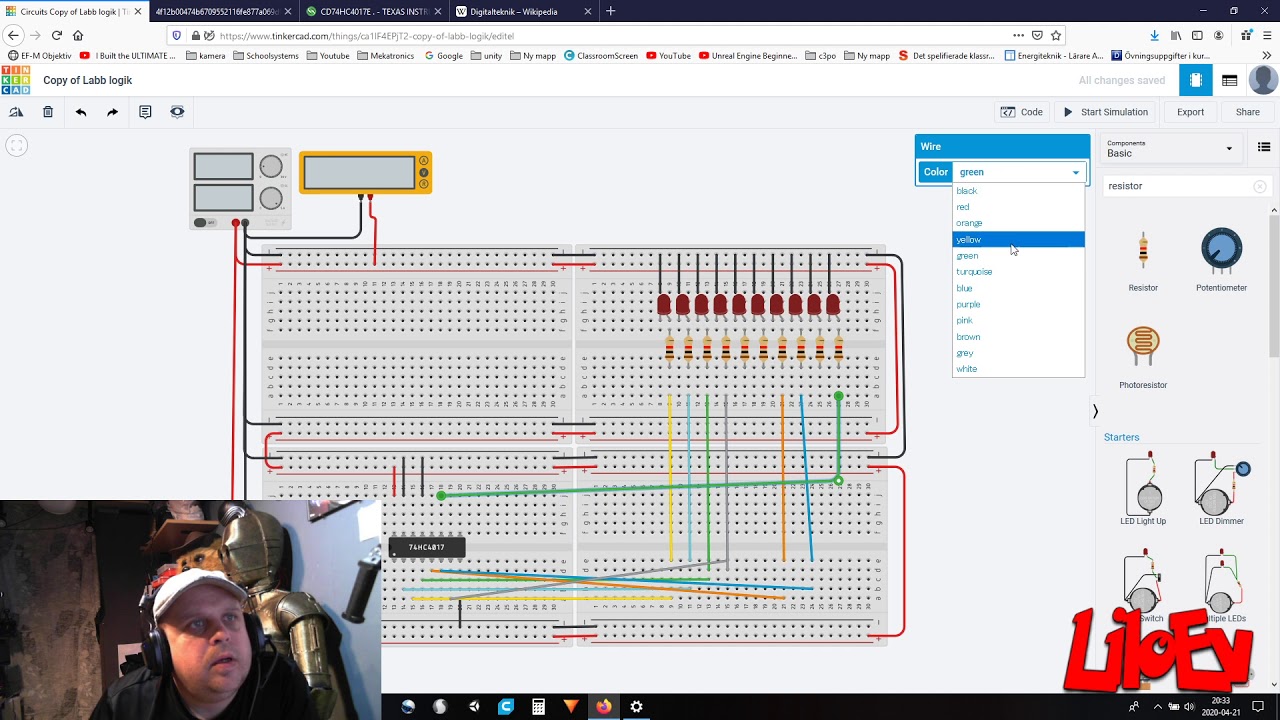1280x720 pixels.
Task: Click the yellow multimeter
Action: pyautogui.click(x=365, y=172)
